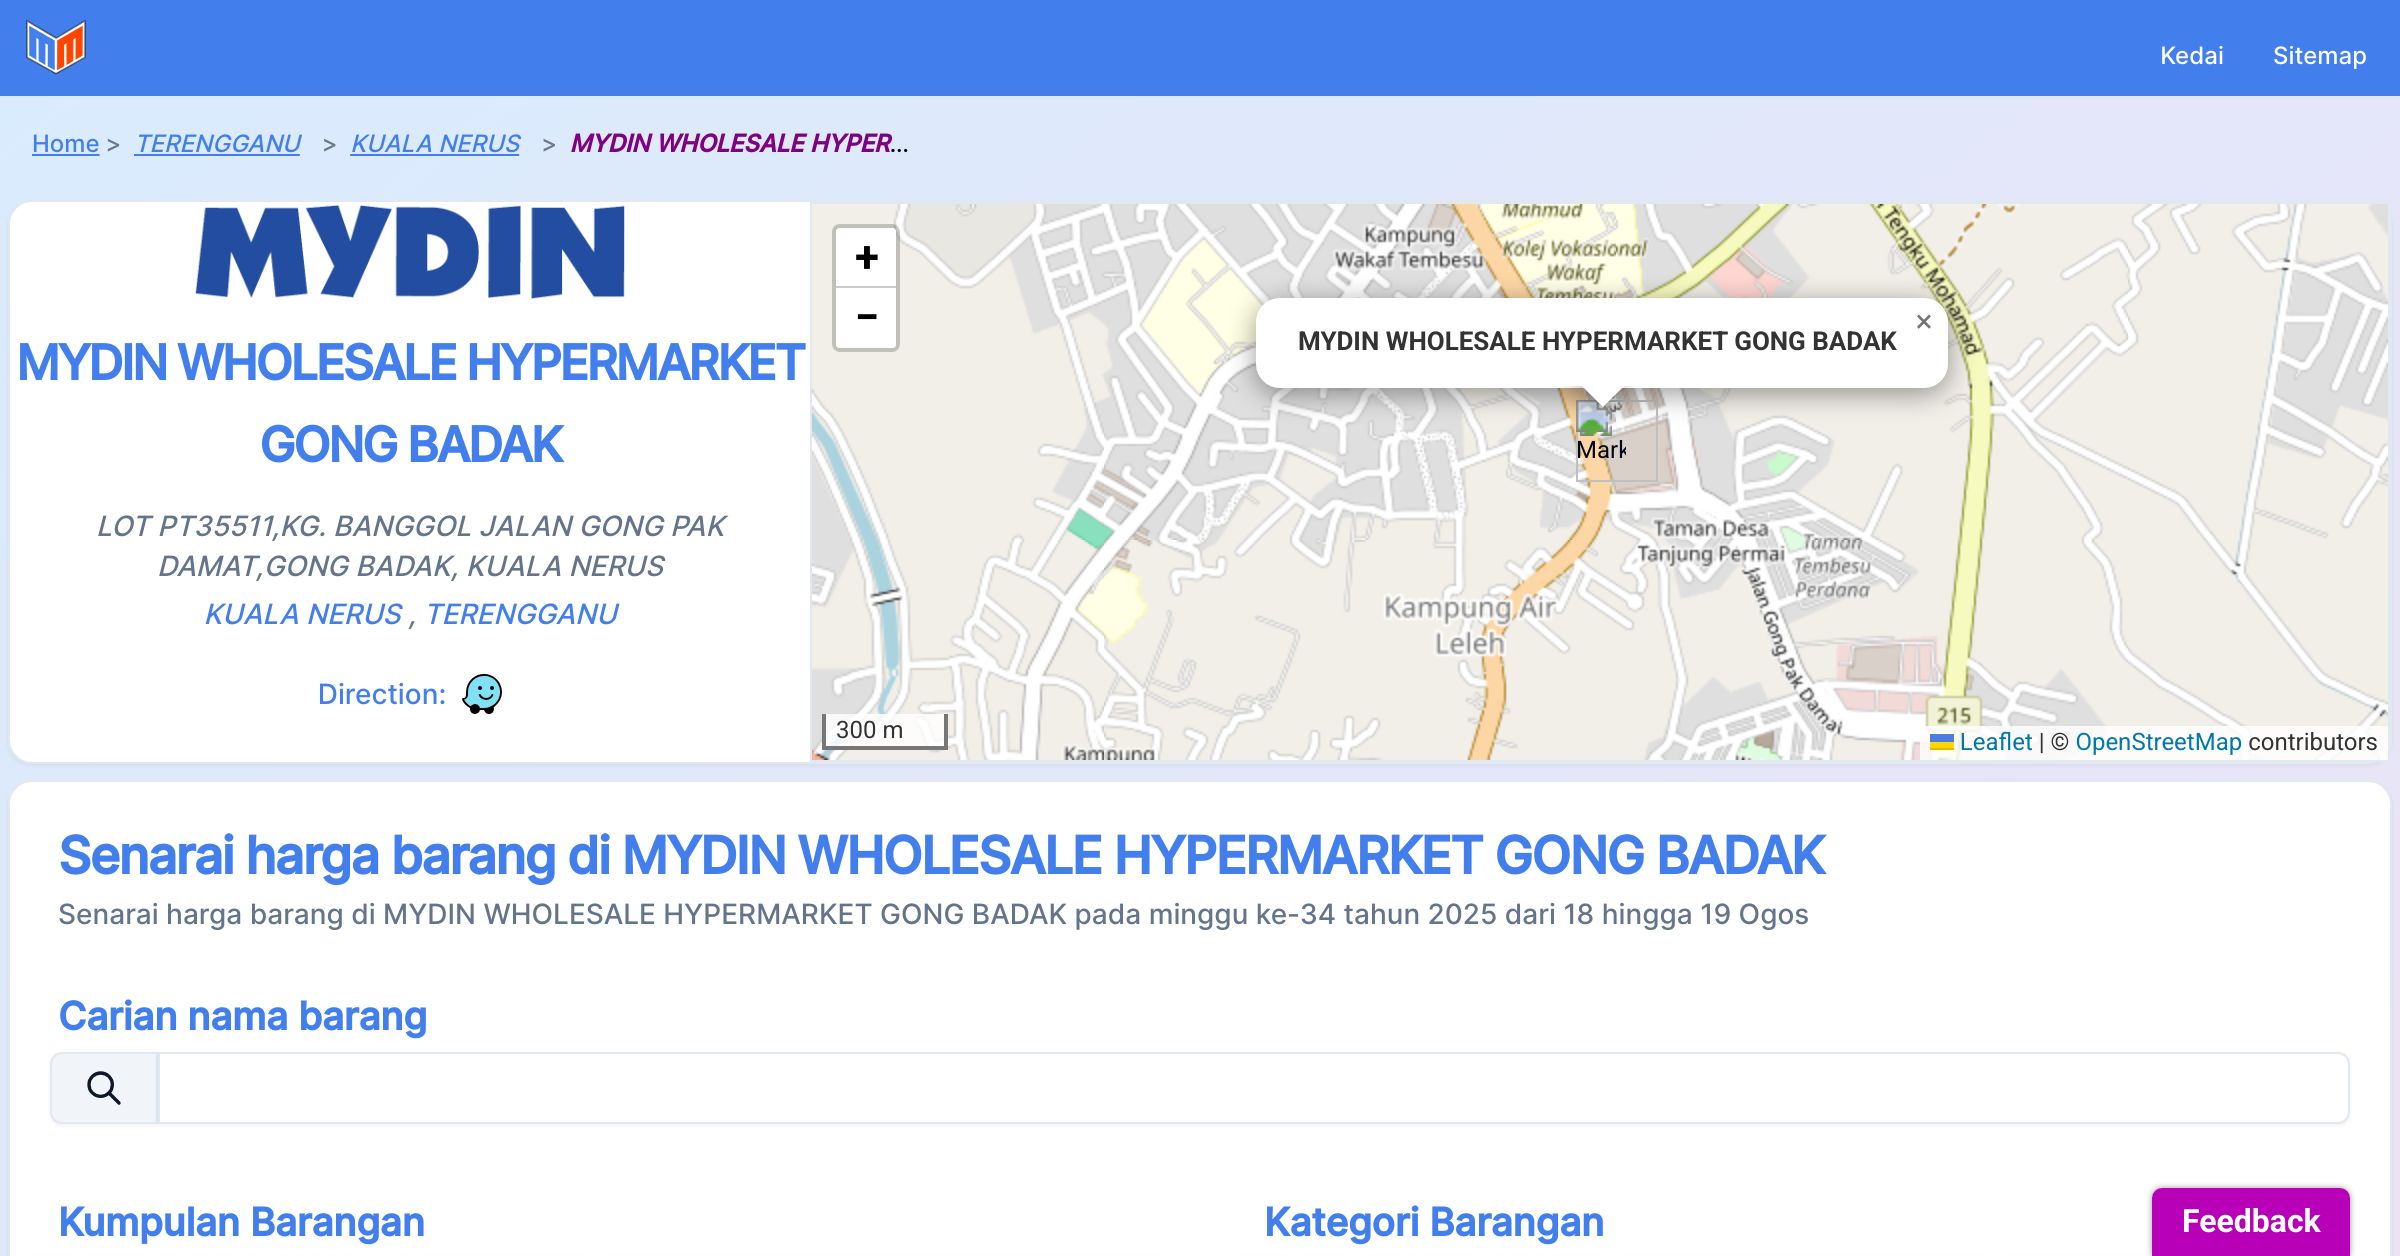Image resolution: width=2400 pixels, height=1256 pixels.
Task: Focus the Carian nama barang search field
Action: point(1252,1087)
